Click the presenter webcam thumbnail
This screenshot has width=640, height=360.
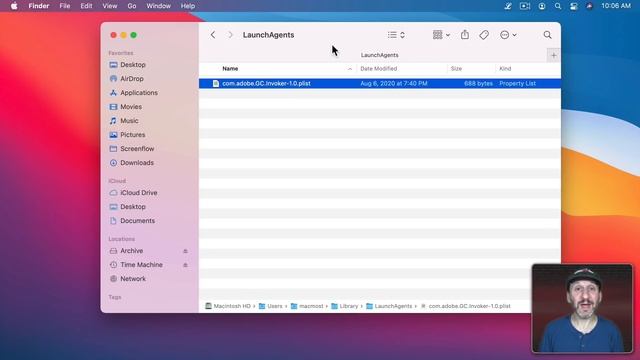[x=582, y=308]
